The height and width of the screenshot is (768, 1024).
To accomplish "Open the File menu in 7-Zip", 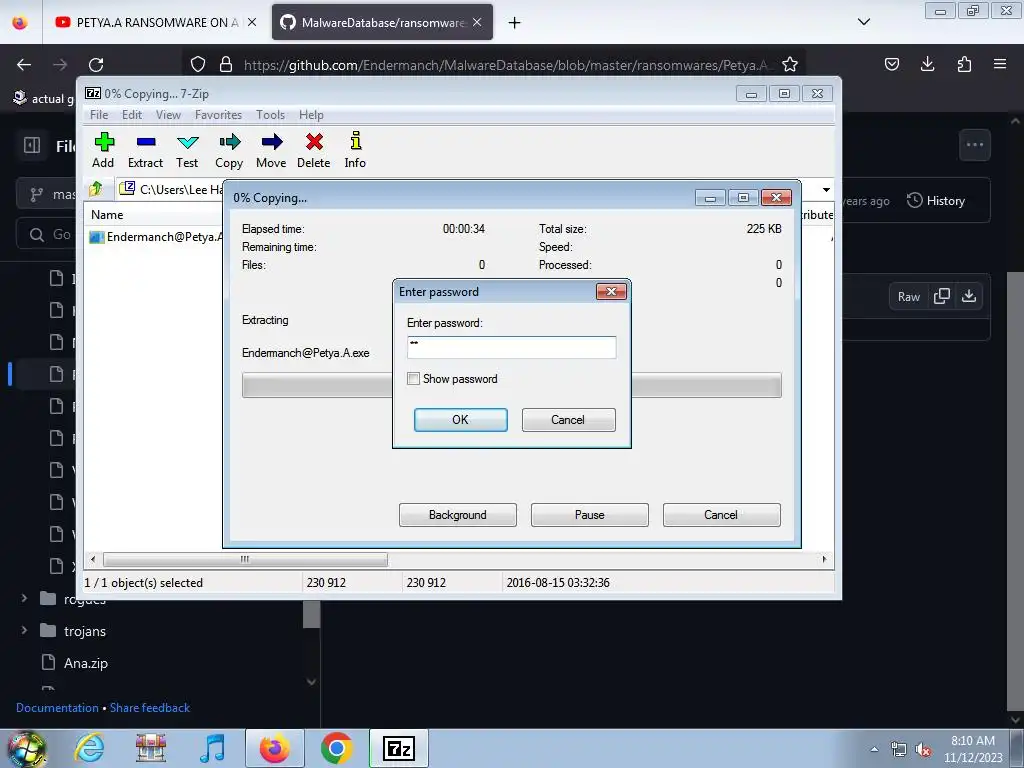I will pyautogui.click(x=99, y=115).
